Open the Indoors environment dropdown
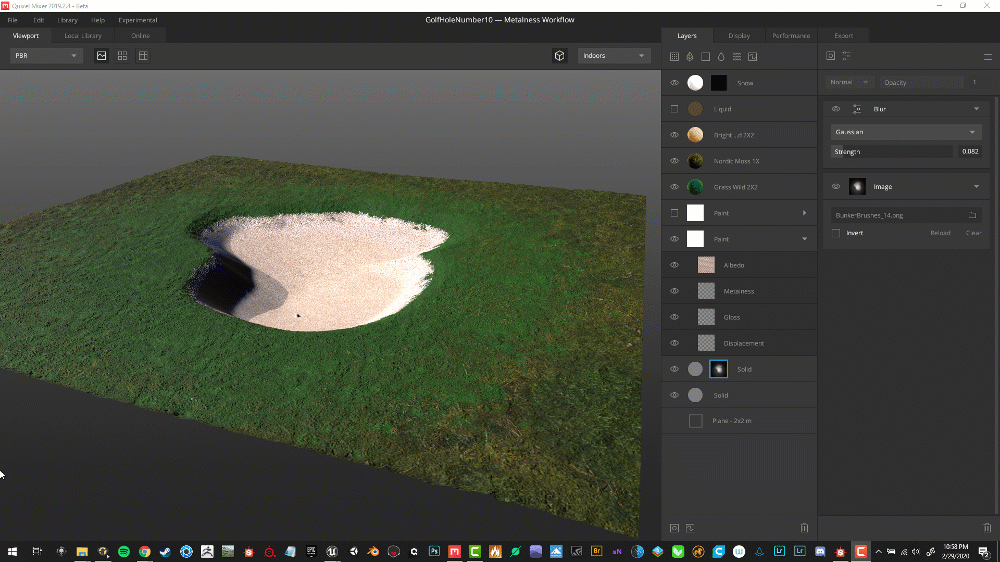This screenshot has width=1000, height=562. click(x=613, y=56)
